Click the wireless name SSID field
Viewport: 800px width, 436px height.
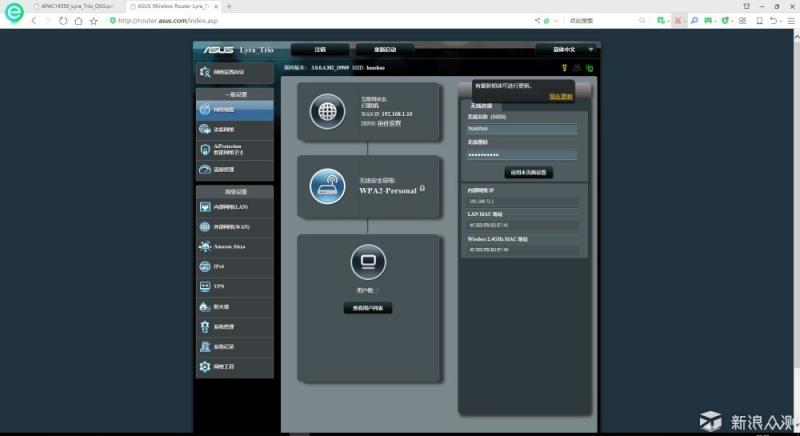(521, 129)
